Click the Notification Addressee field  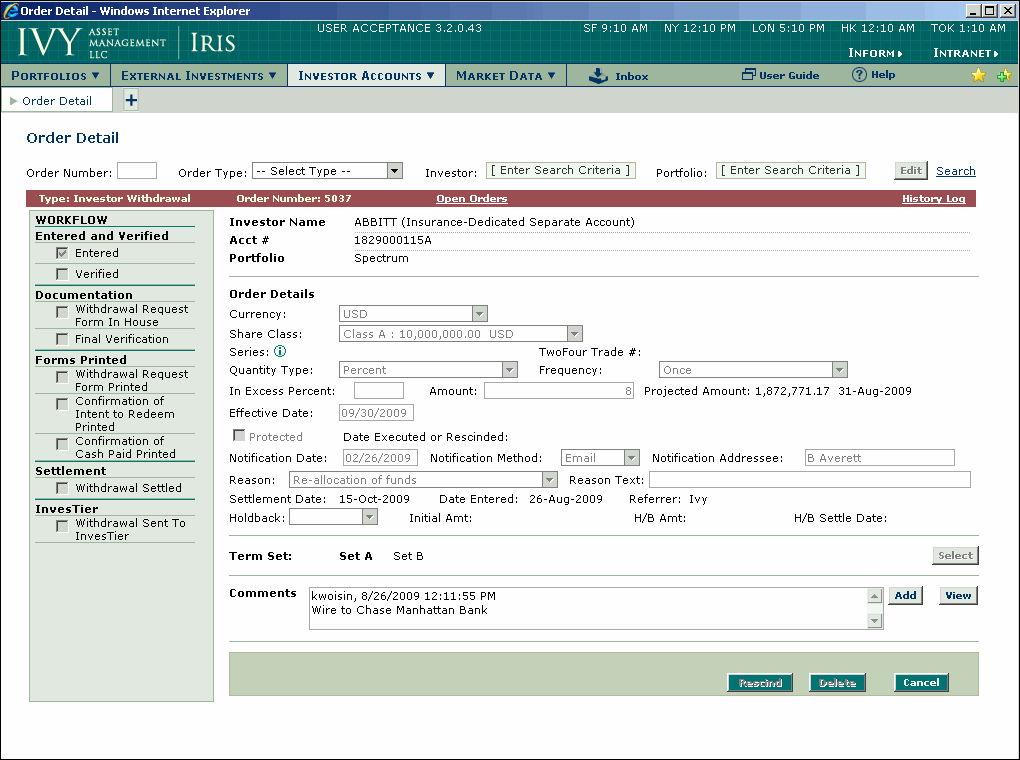(x=879, y=457)
